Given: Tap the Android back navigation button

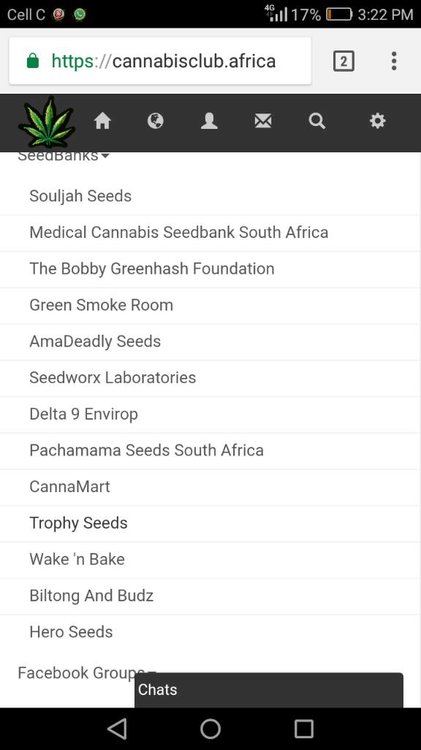Looking at the screenshot, I should tap(117, 729).
